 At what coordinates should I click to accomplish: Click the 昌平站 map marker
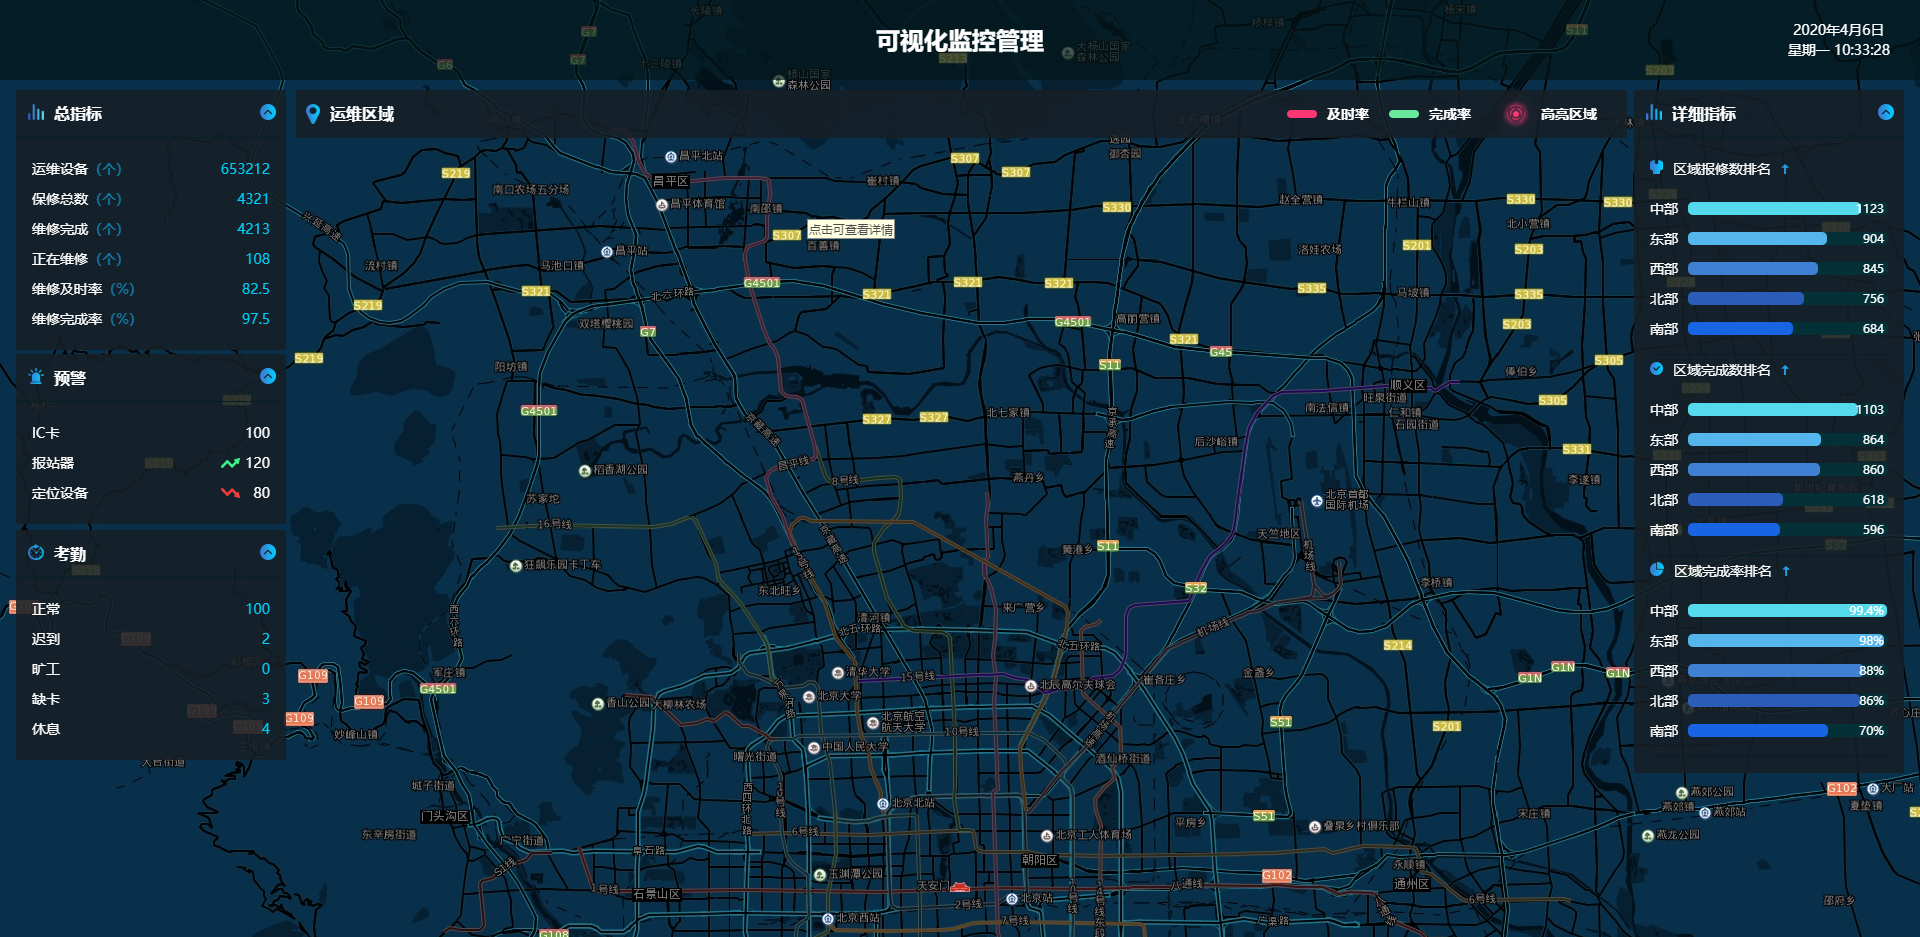(x=607, y=252)
